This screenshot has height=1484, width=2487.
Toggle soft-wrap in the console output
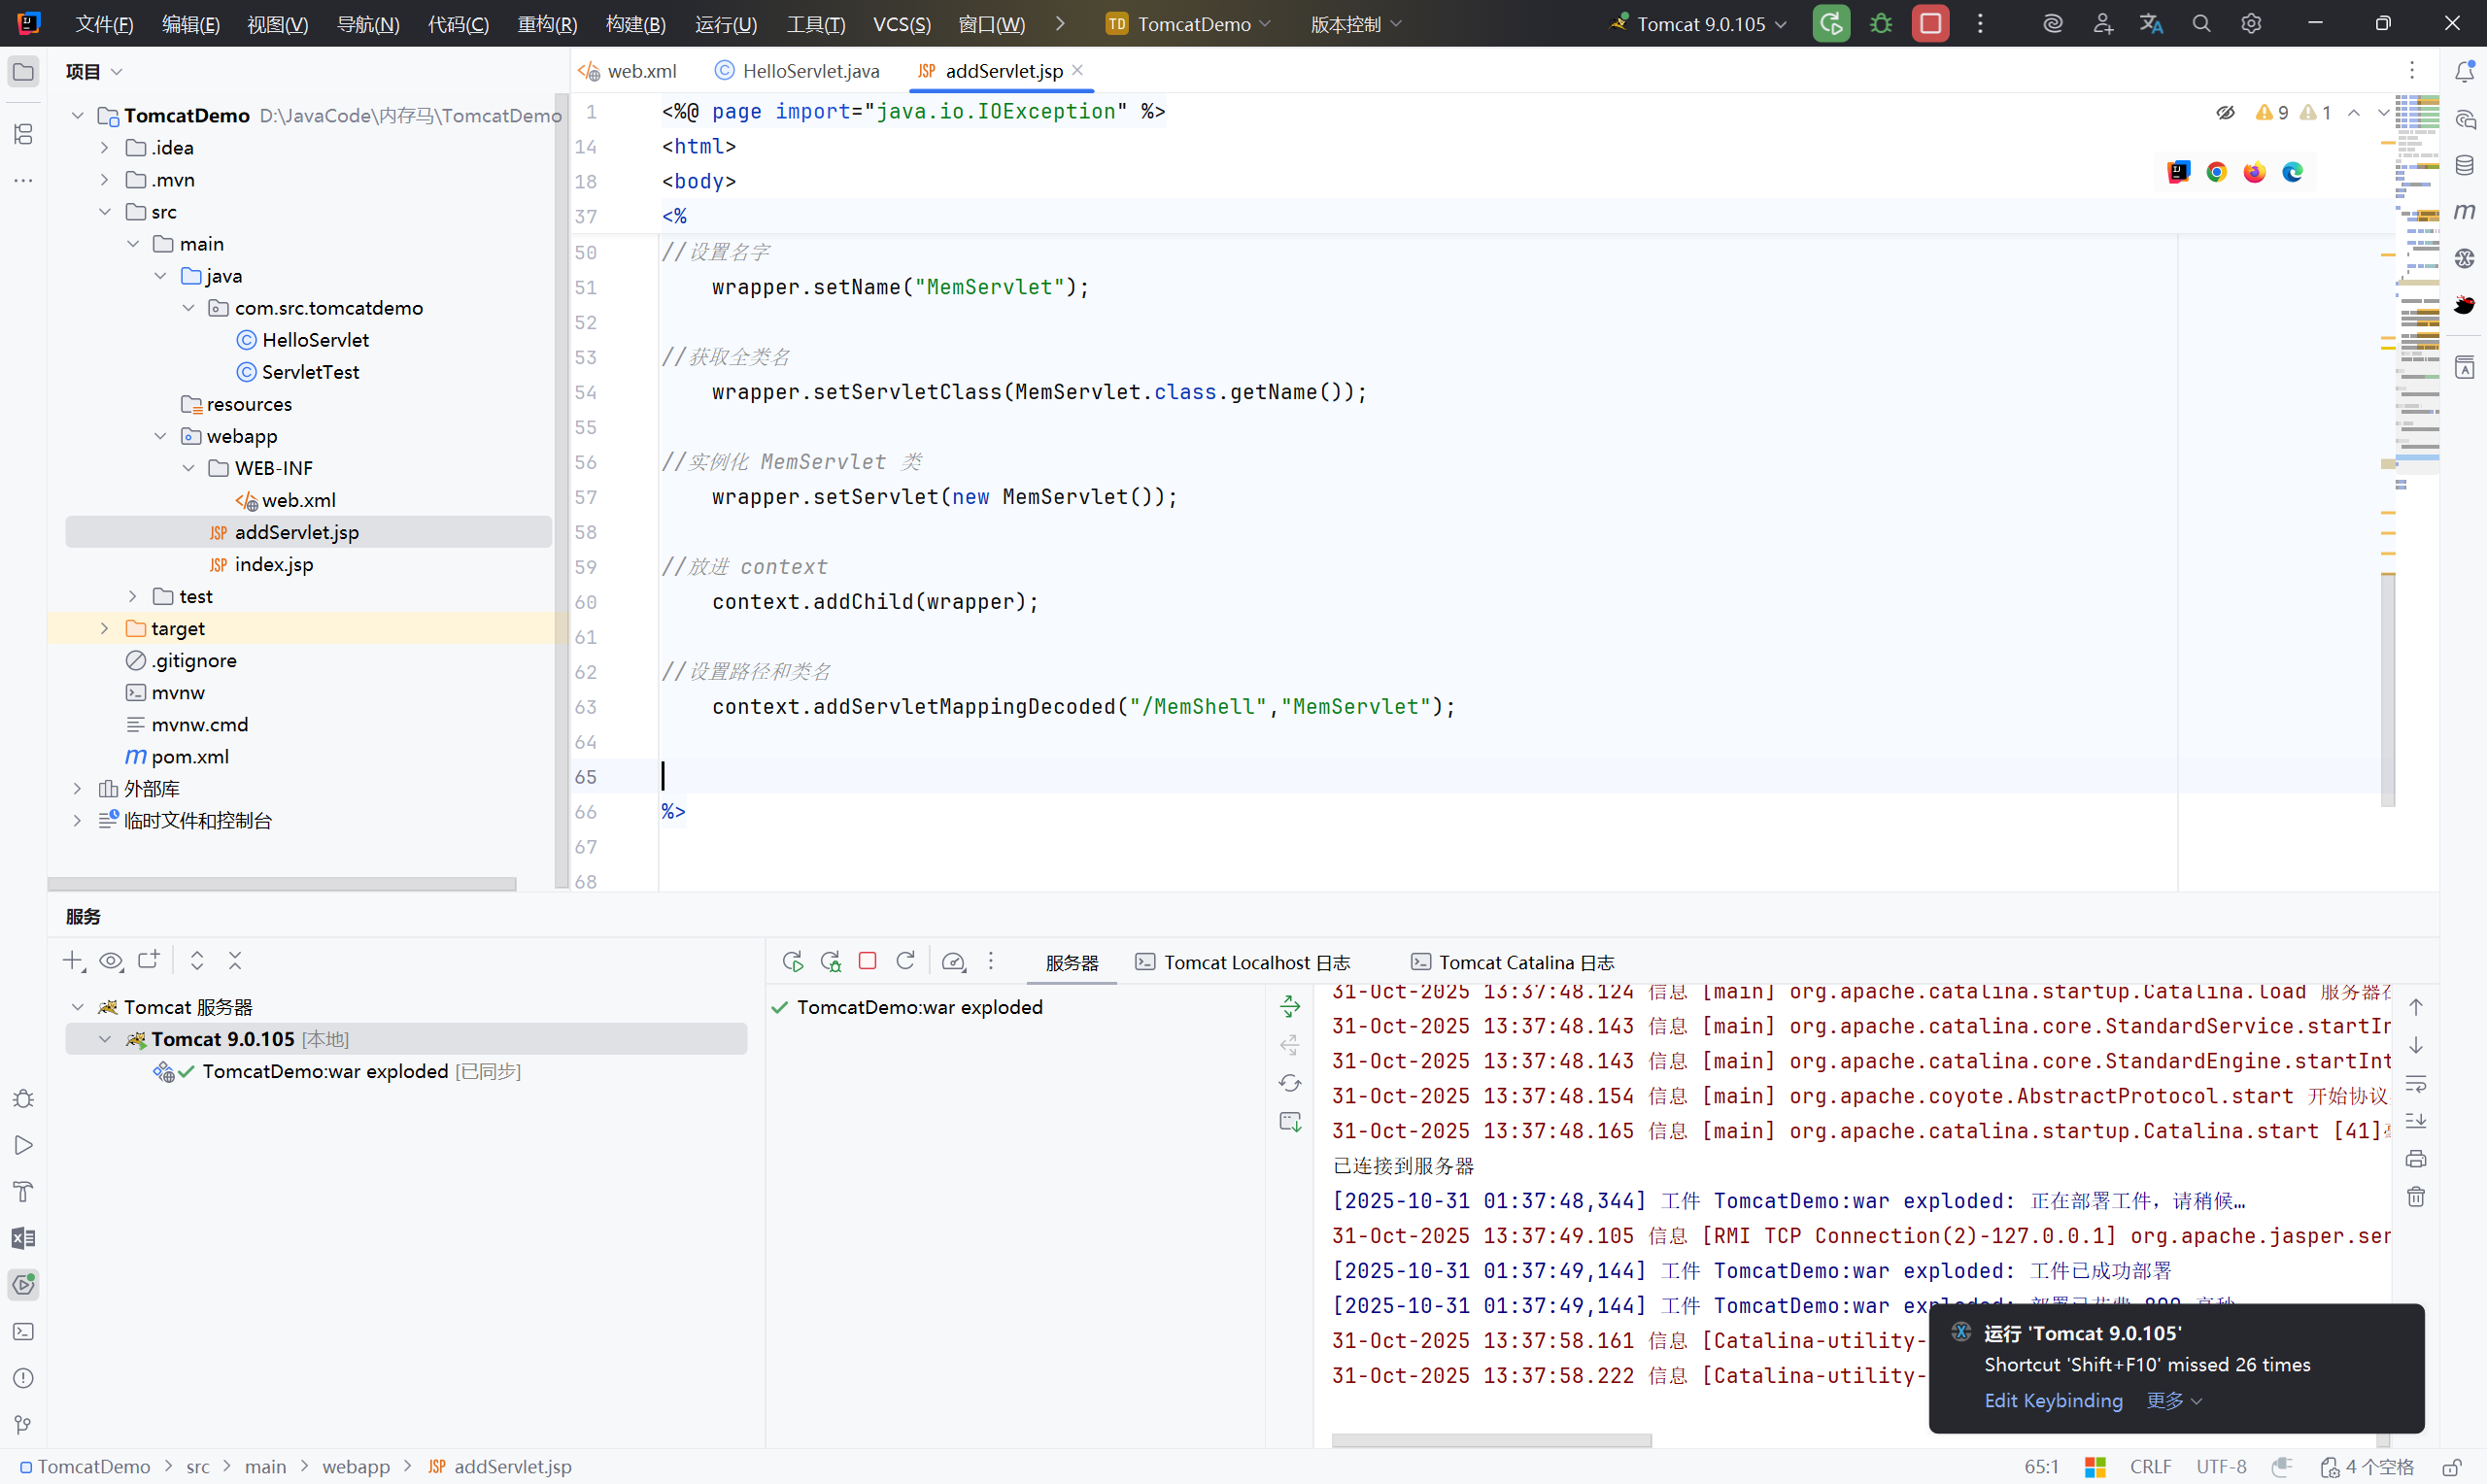pos(2415,1084)
